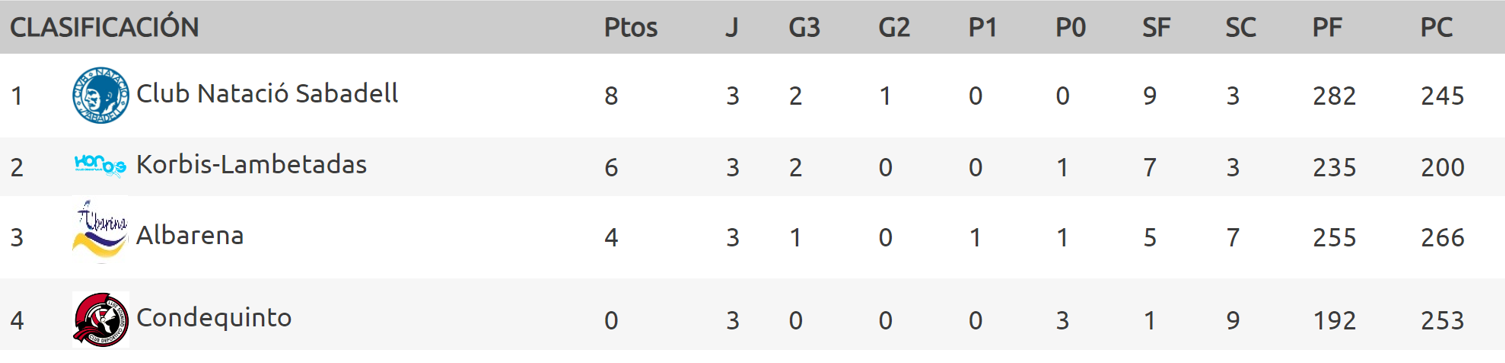Click the P1 column header
Viewport: 1505px width, 363px height.
(983, 28)
